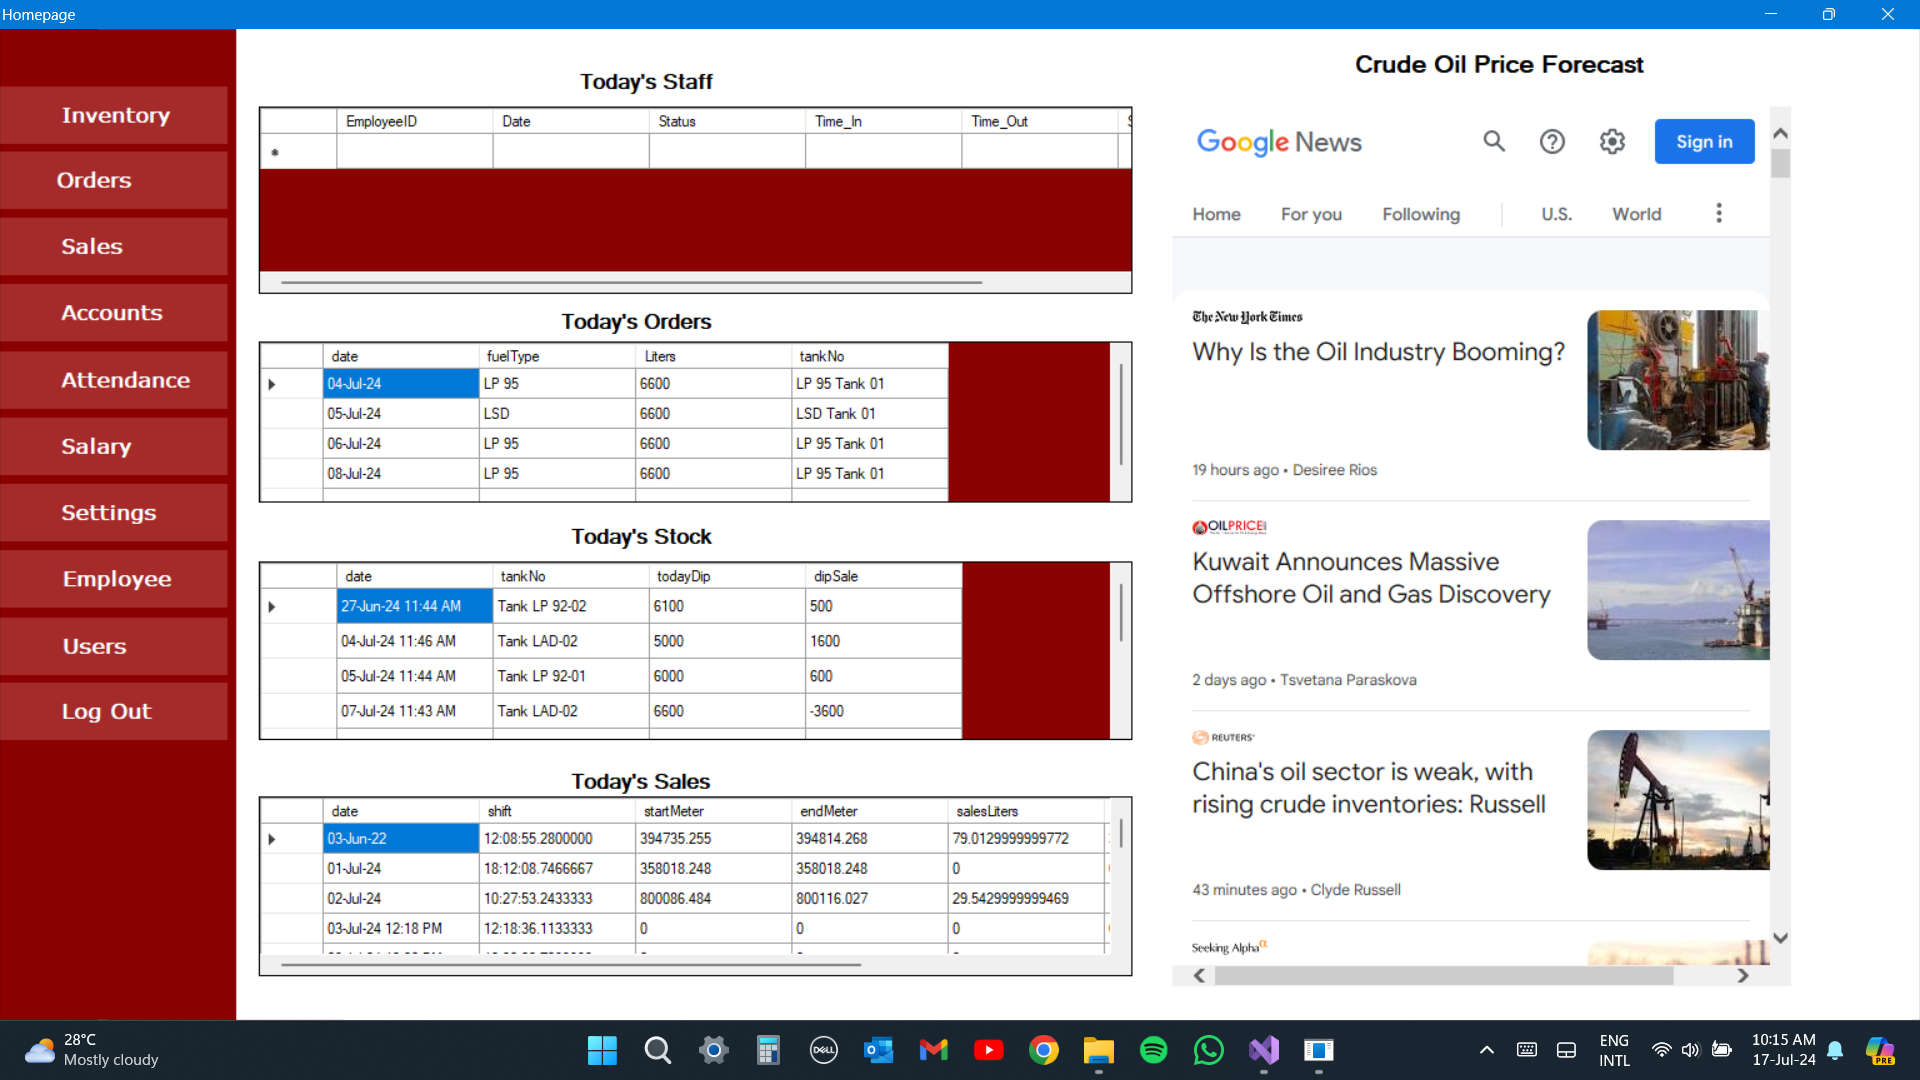Switch to Google News Home tab
Screen dimensions: 1920x1080
(1216, 214)
